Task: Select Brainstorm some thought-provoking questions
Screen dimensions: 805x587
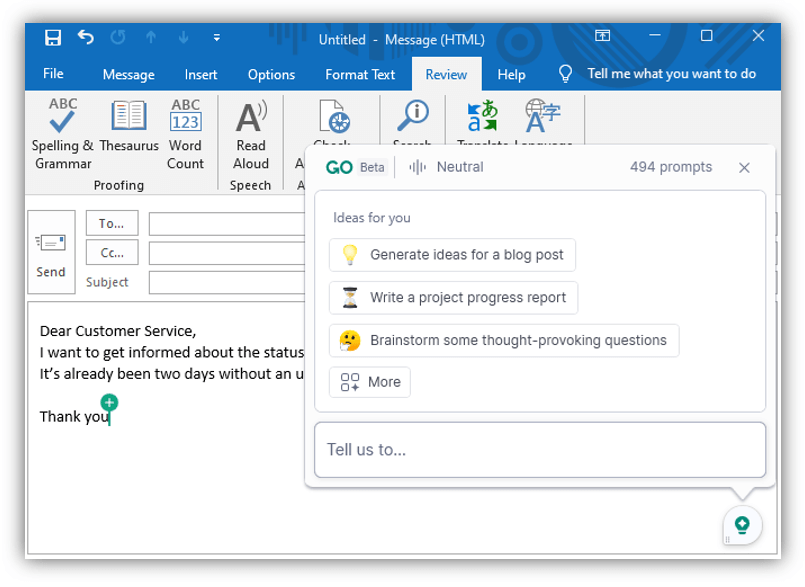Action: (504, 340)
